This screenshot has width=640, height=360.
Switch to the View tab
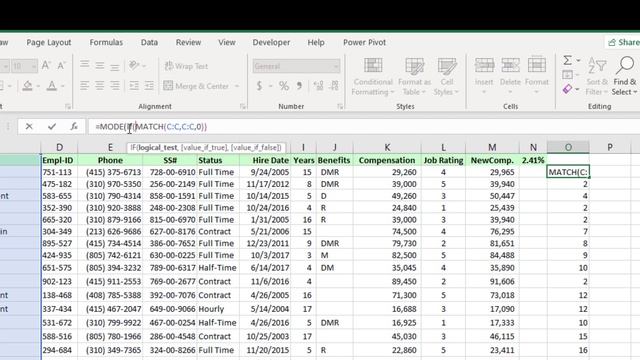227,42
